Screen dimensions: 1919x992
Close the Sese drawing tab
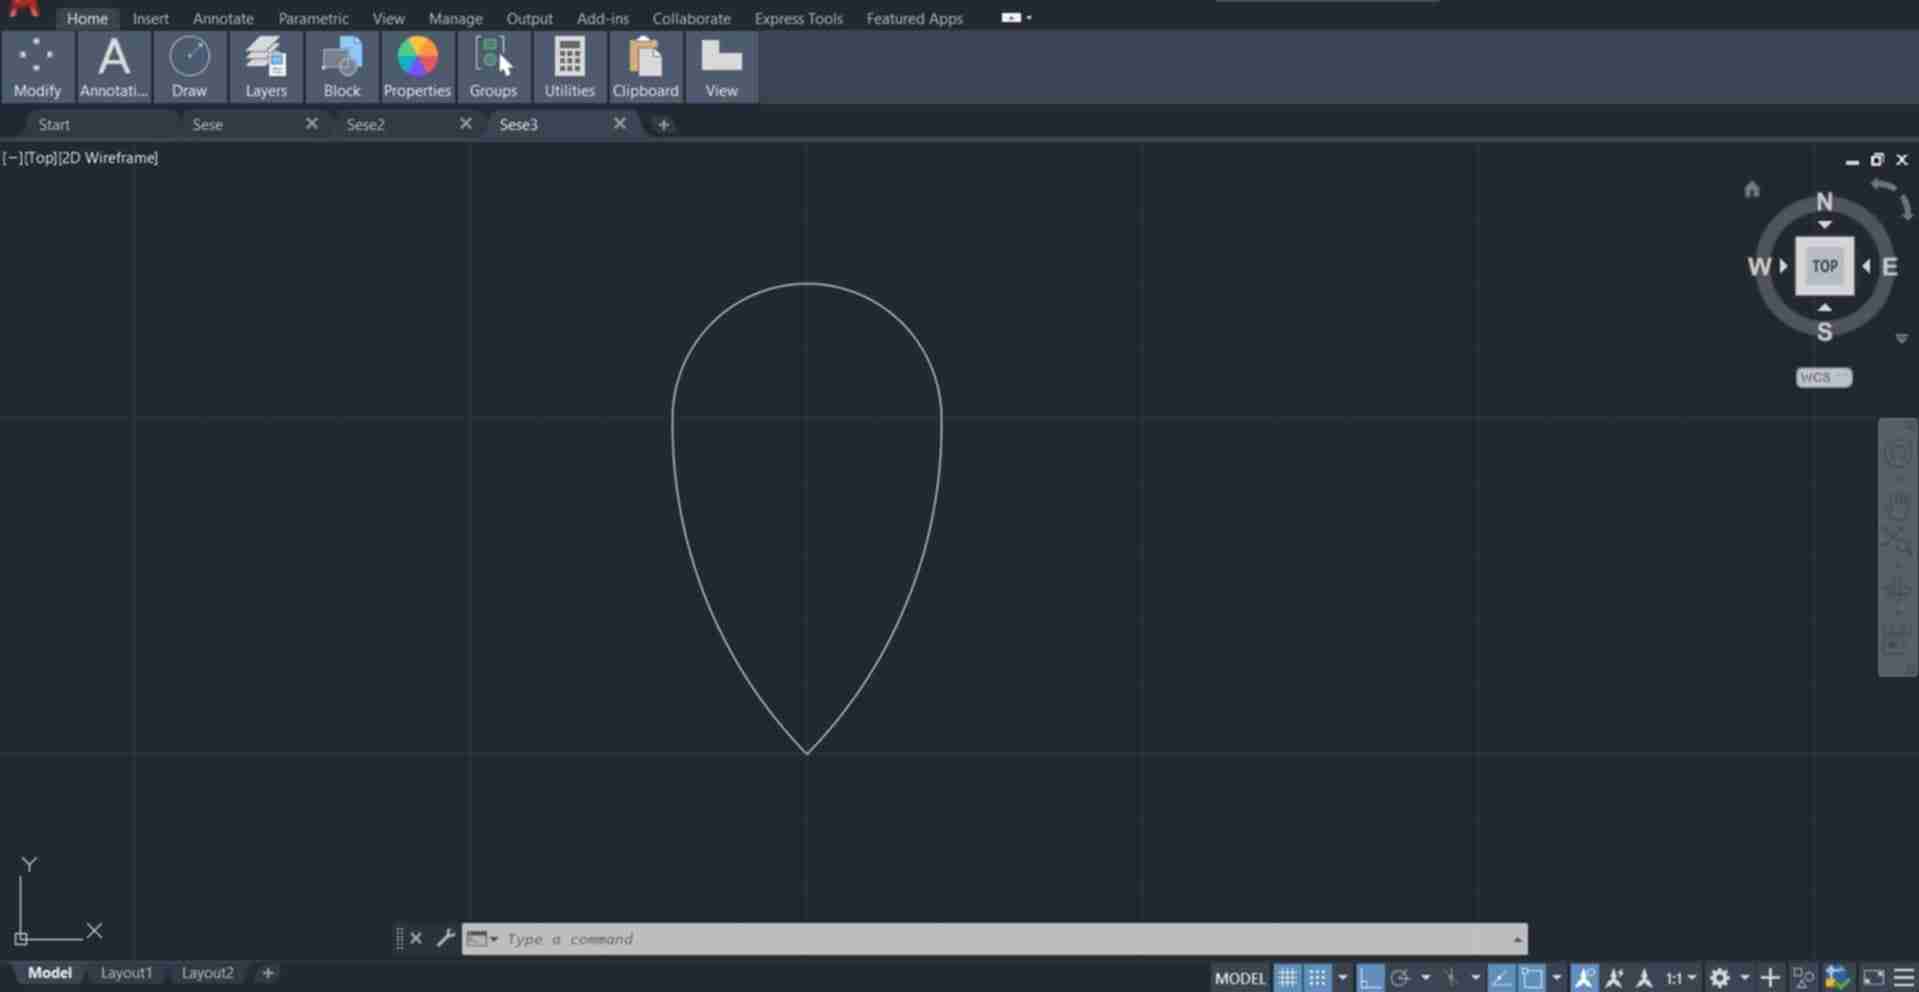point(311,123)
